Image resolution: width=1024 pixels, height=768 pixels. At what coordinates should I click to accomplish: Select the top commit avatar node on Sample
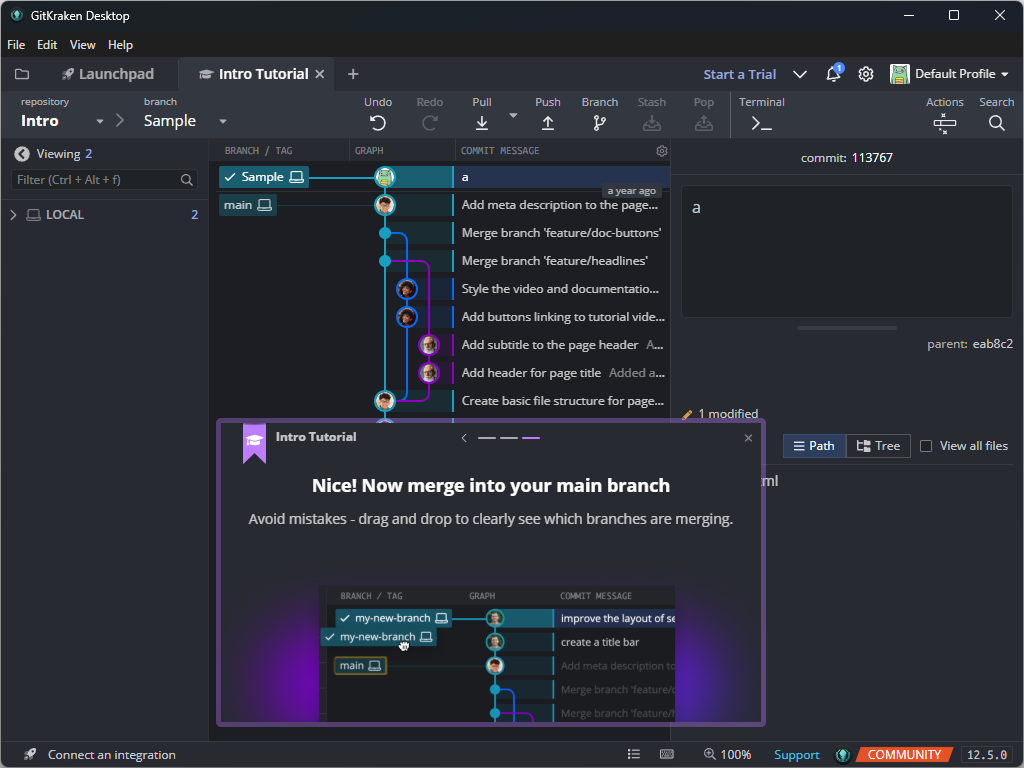pyautogui.click(x=385, y=177)
